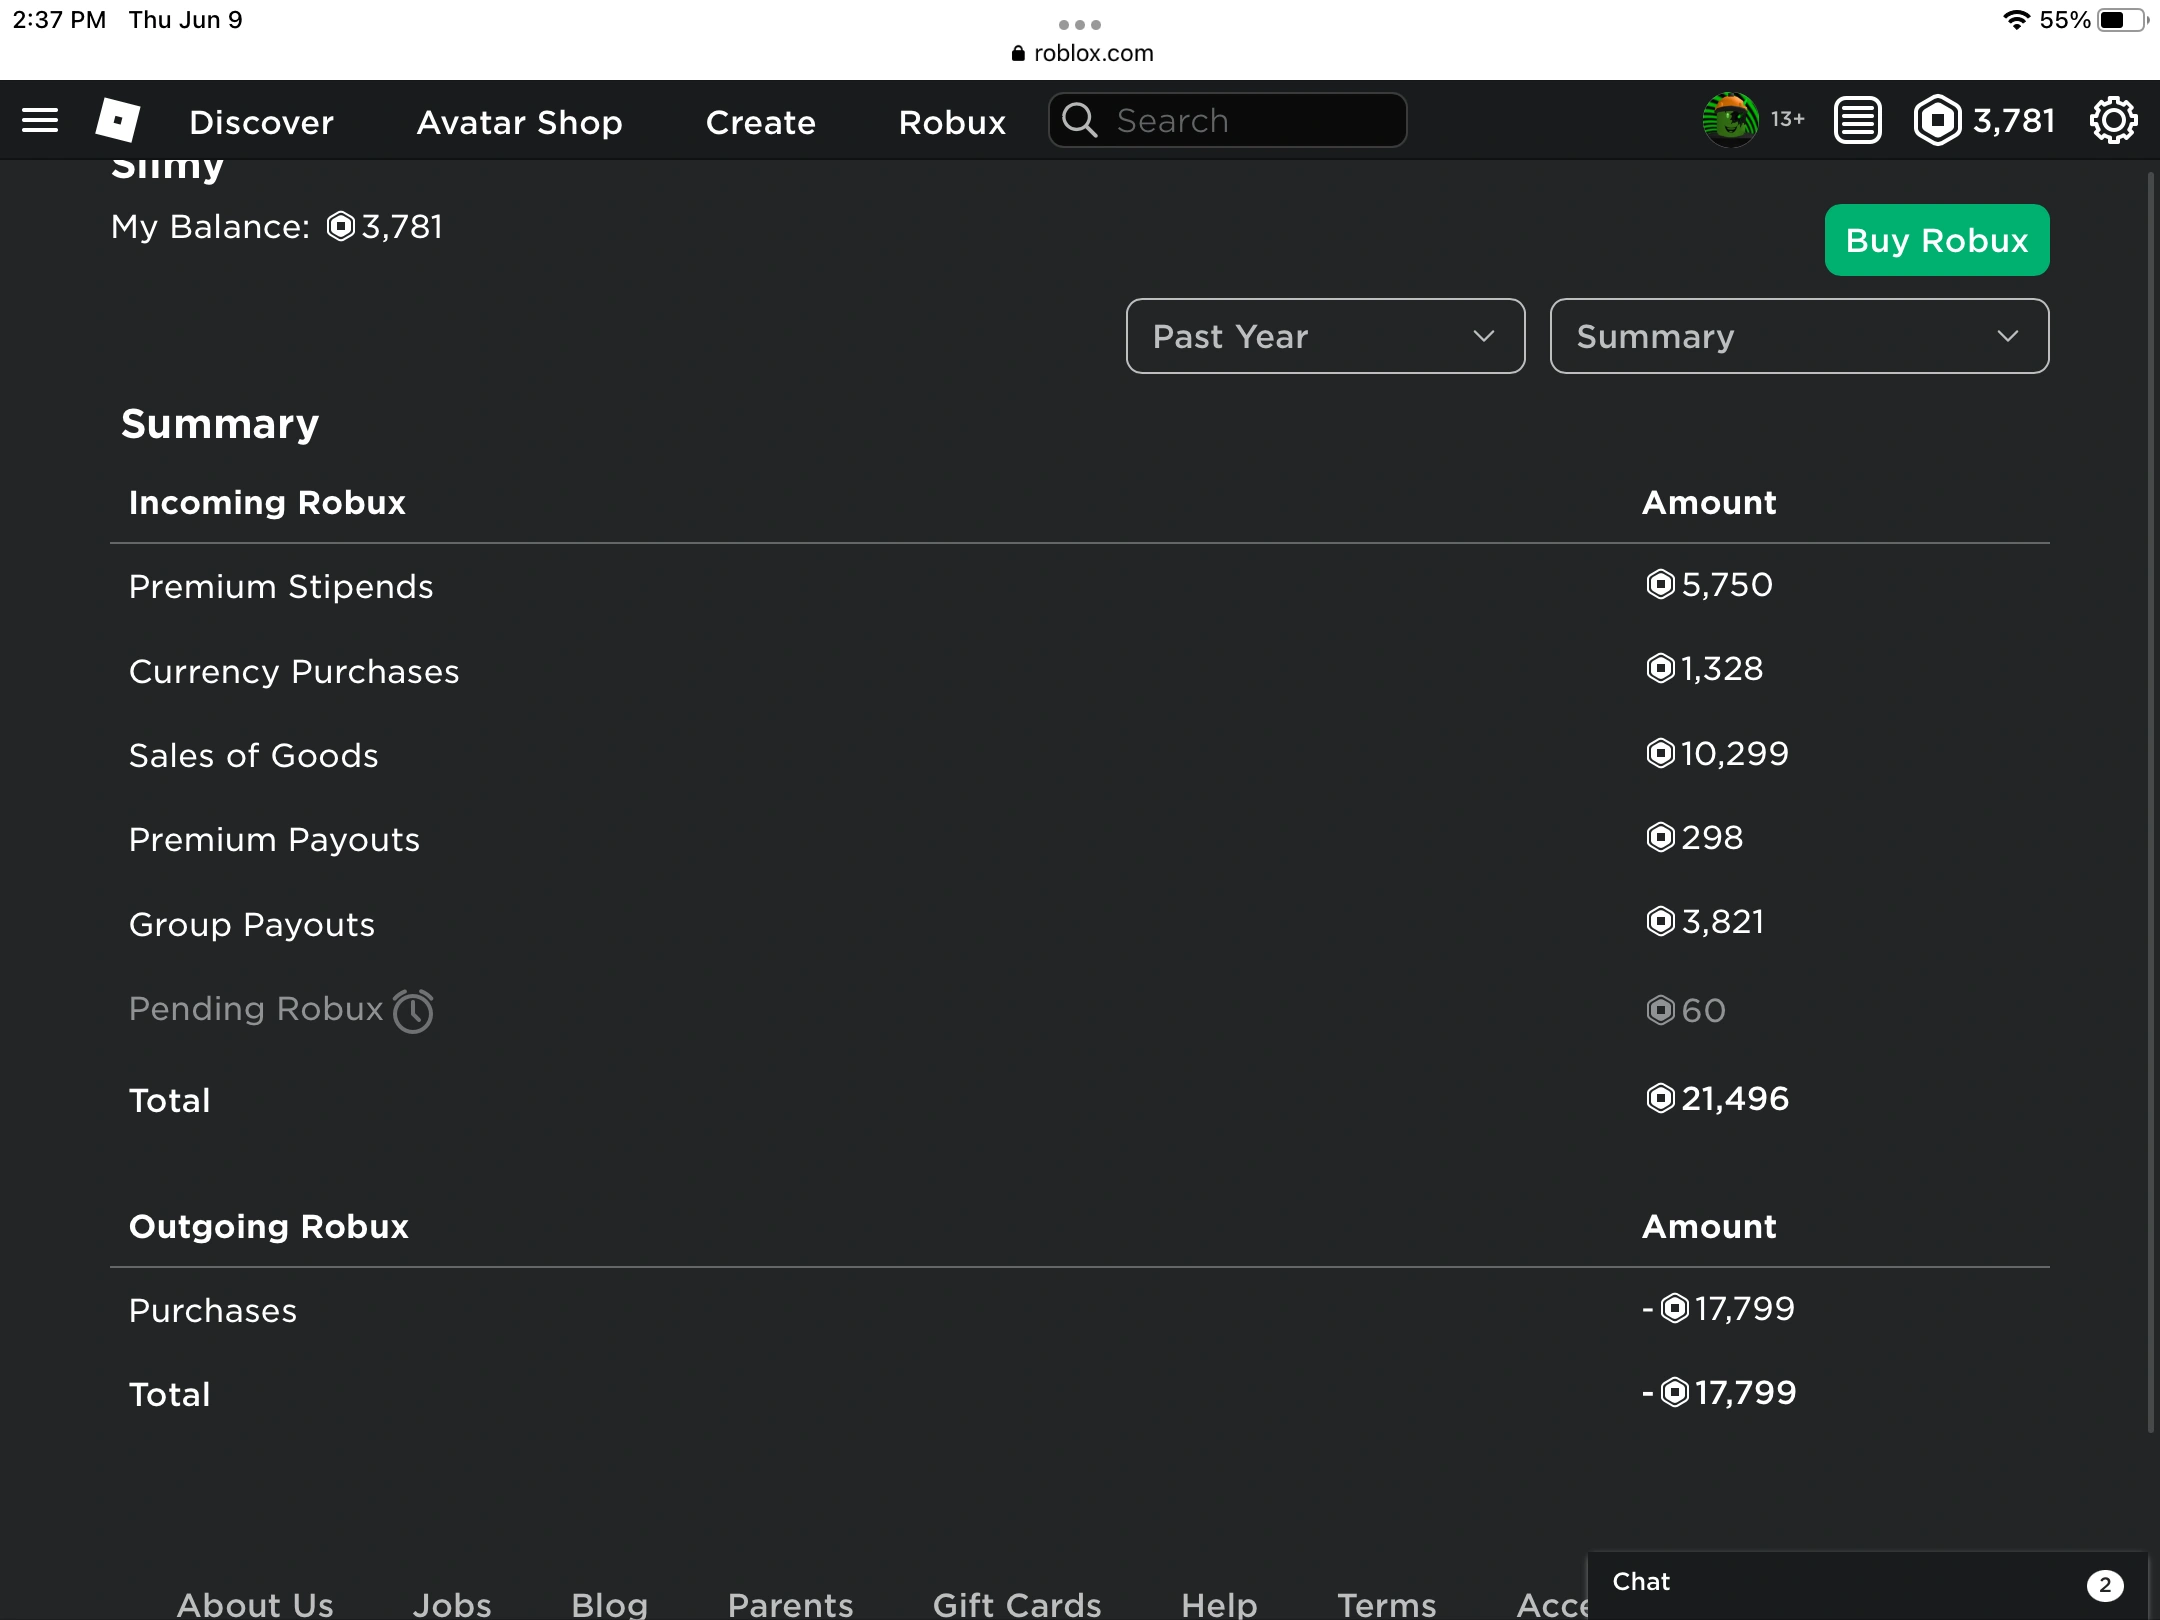Expand the Past Year time dropdown
Viewport: 2160px width, 1620px height.
(1325, 336)
